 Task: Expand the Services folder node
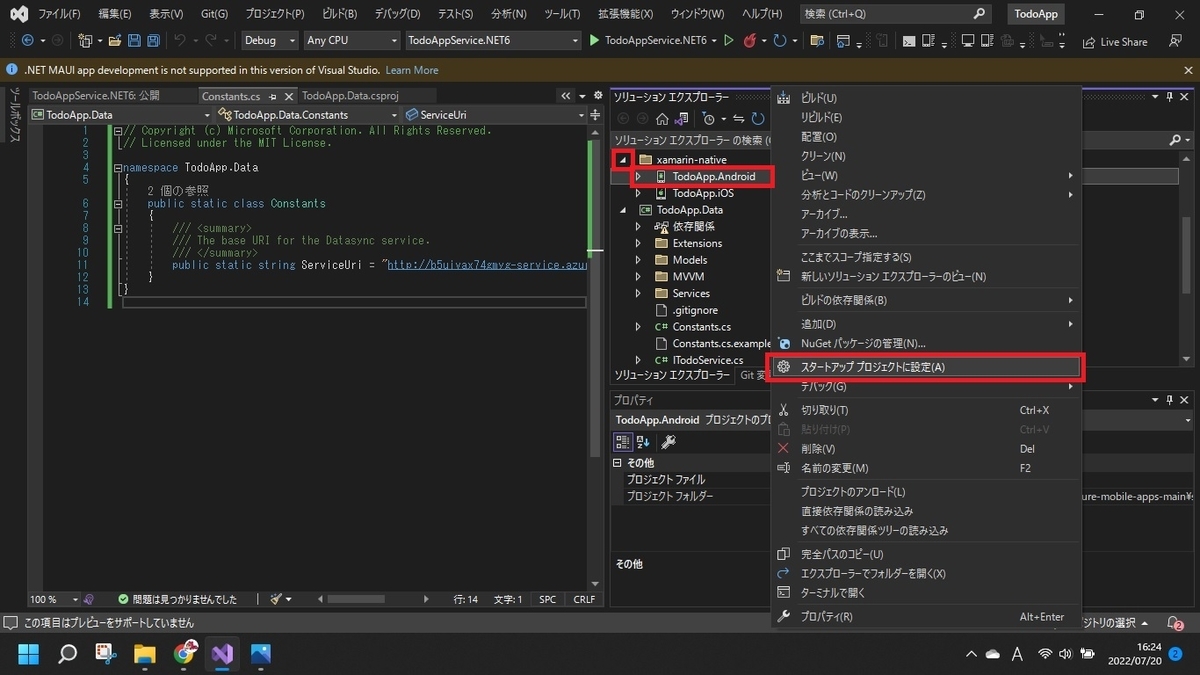638,293
